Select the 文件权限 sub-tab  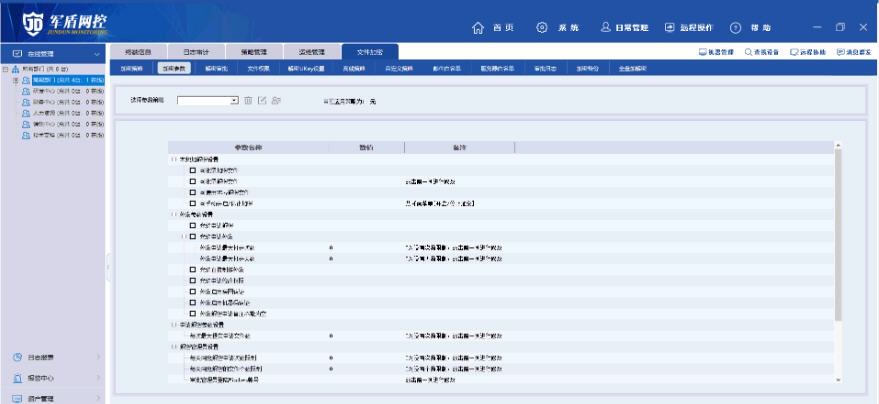click(258, 68)
